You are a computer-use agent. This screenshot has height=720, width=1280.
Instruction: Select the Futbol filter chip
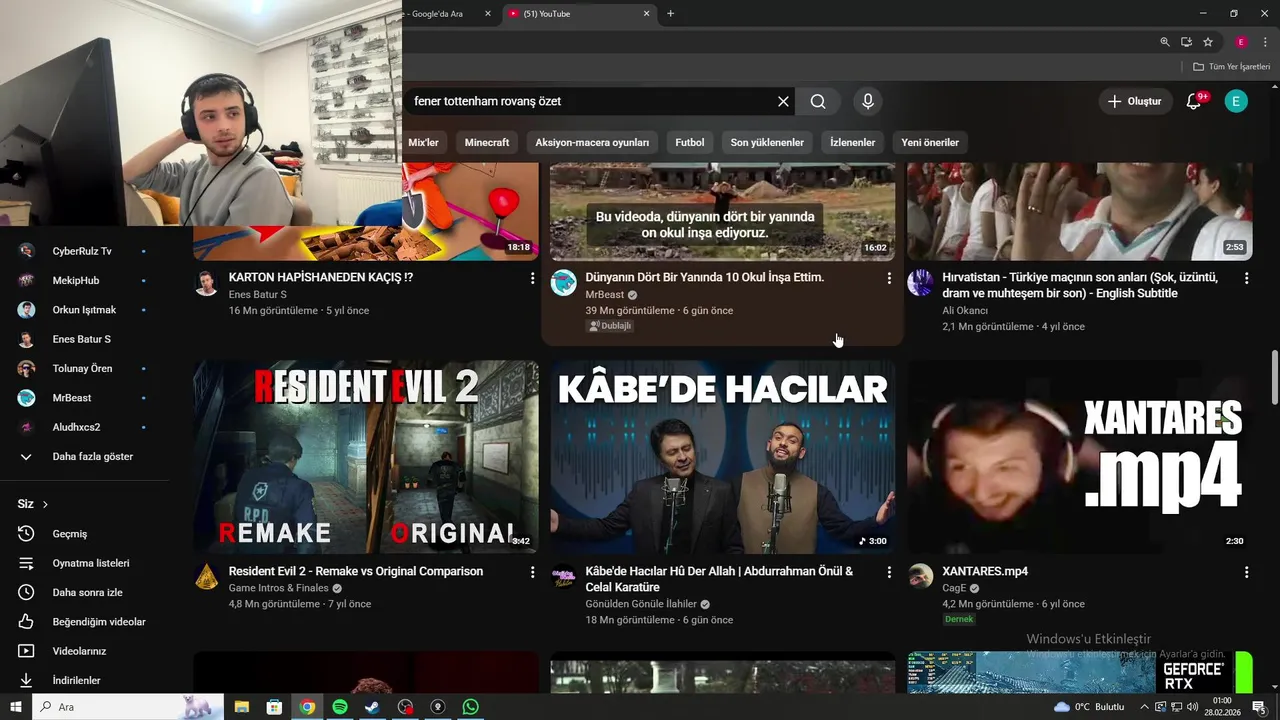(690, 142)
